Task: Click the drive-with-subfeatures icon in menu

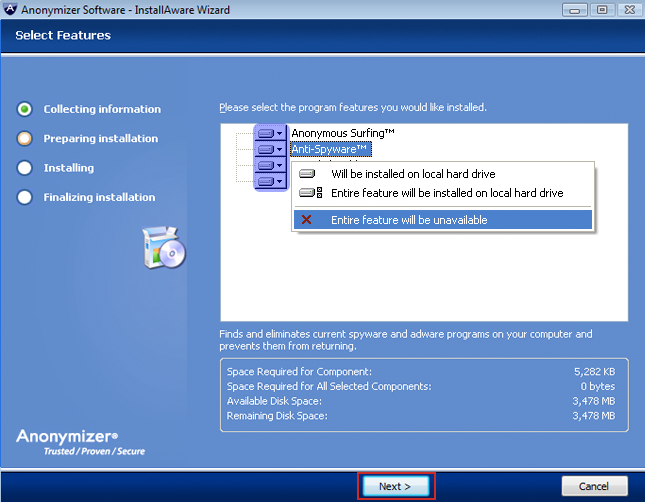Action: point(309,193)
